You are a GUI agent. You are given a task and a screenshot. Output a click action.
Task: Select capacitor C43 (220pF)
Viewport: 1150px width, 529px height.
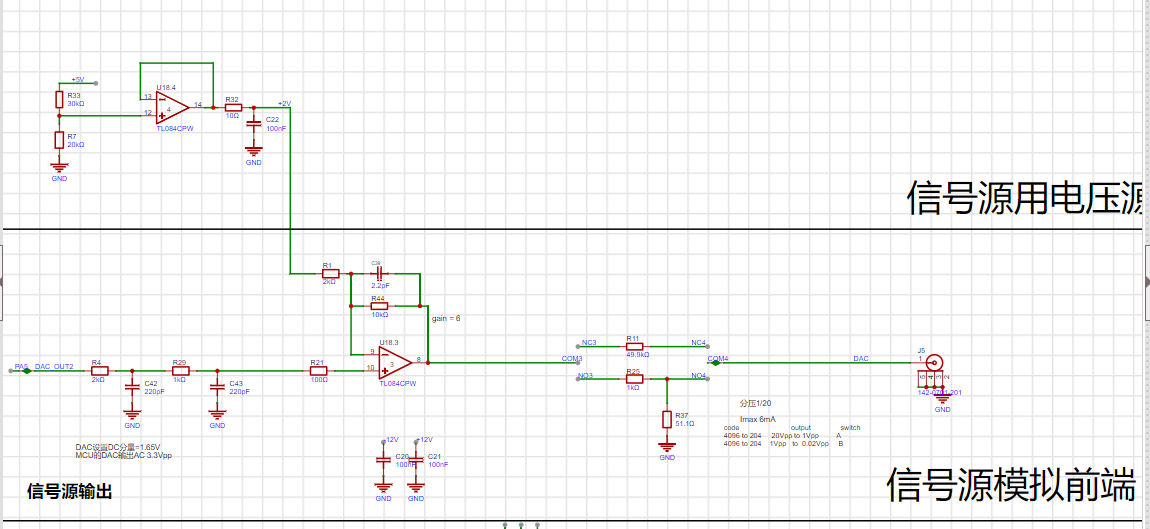point(217,387)
